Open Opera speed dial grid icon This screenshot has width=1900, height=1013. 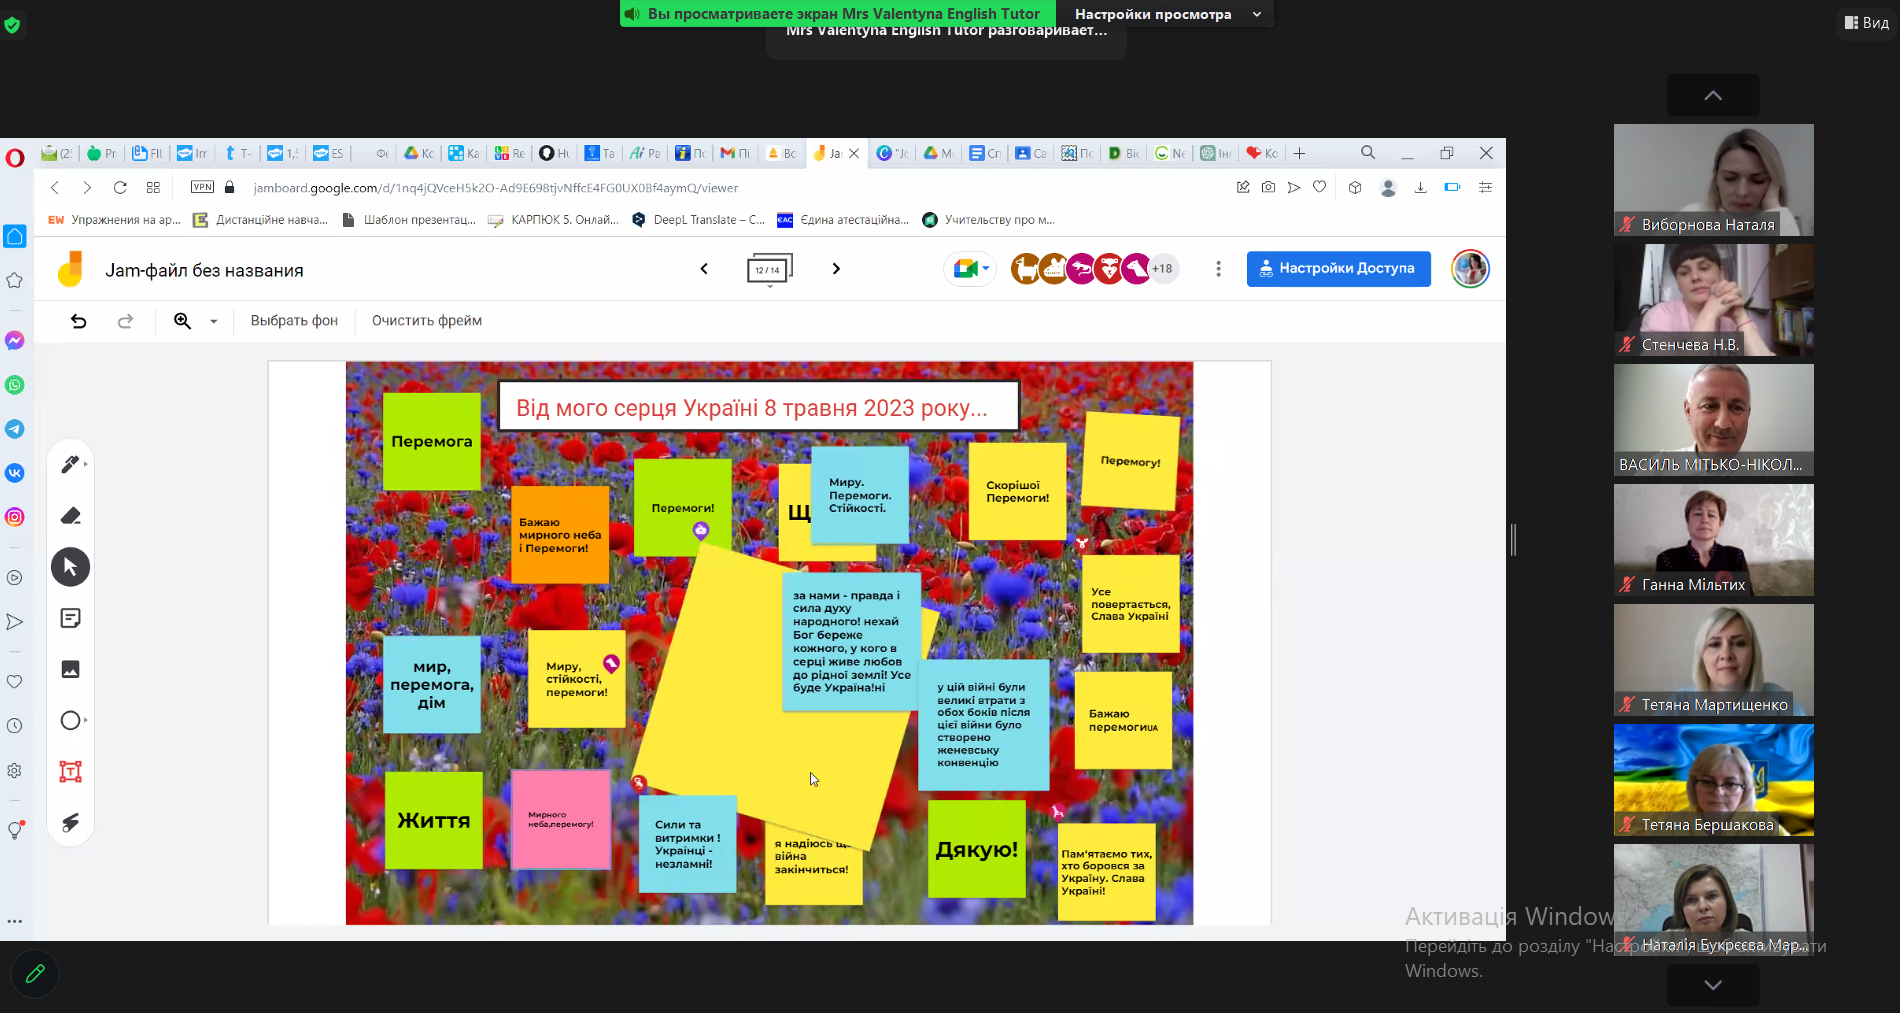pos(153,187)
